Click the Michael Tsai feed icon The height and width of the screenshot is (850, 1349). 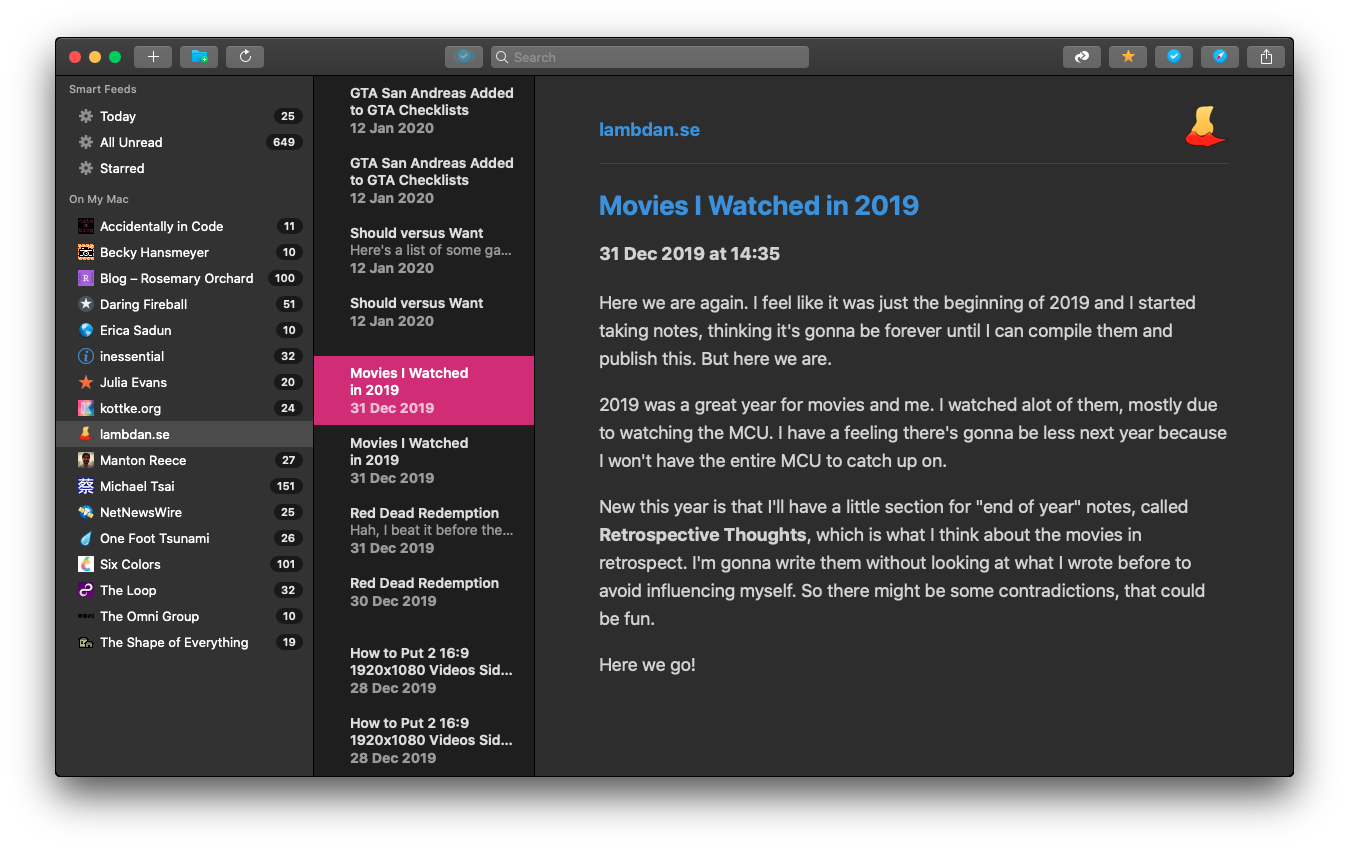coord(86,486)
